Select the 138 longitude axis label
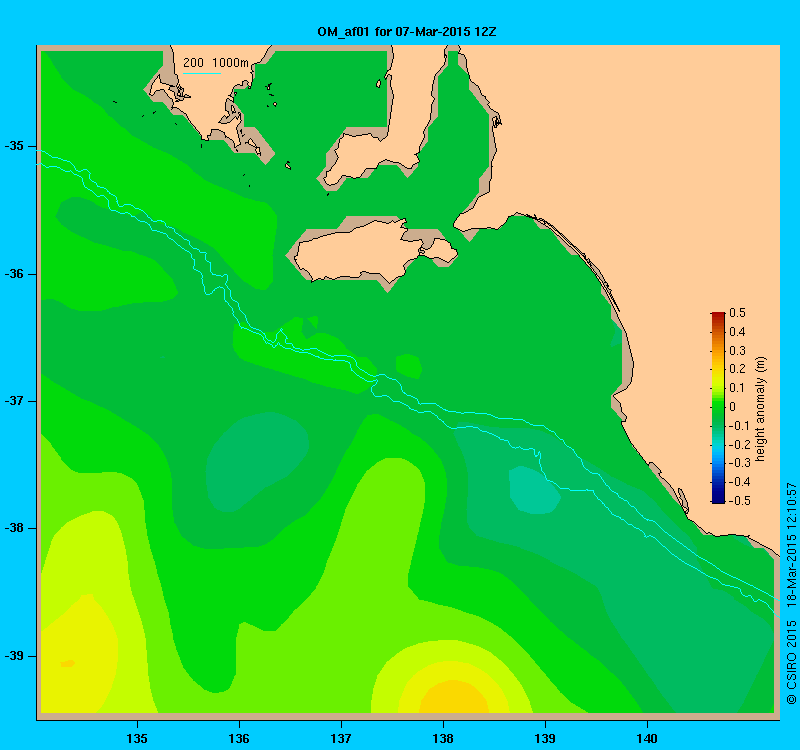Image resolution: width=800 pixels, height=750 pixels. tap(443, 738)
